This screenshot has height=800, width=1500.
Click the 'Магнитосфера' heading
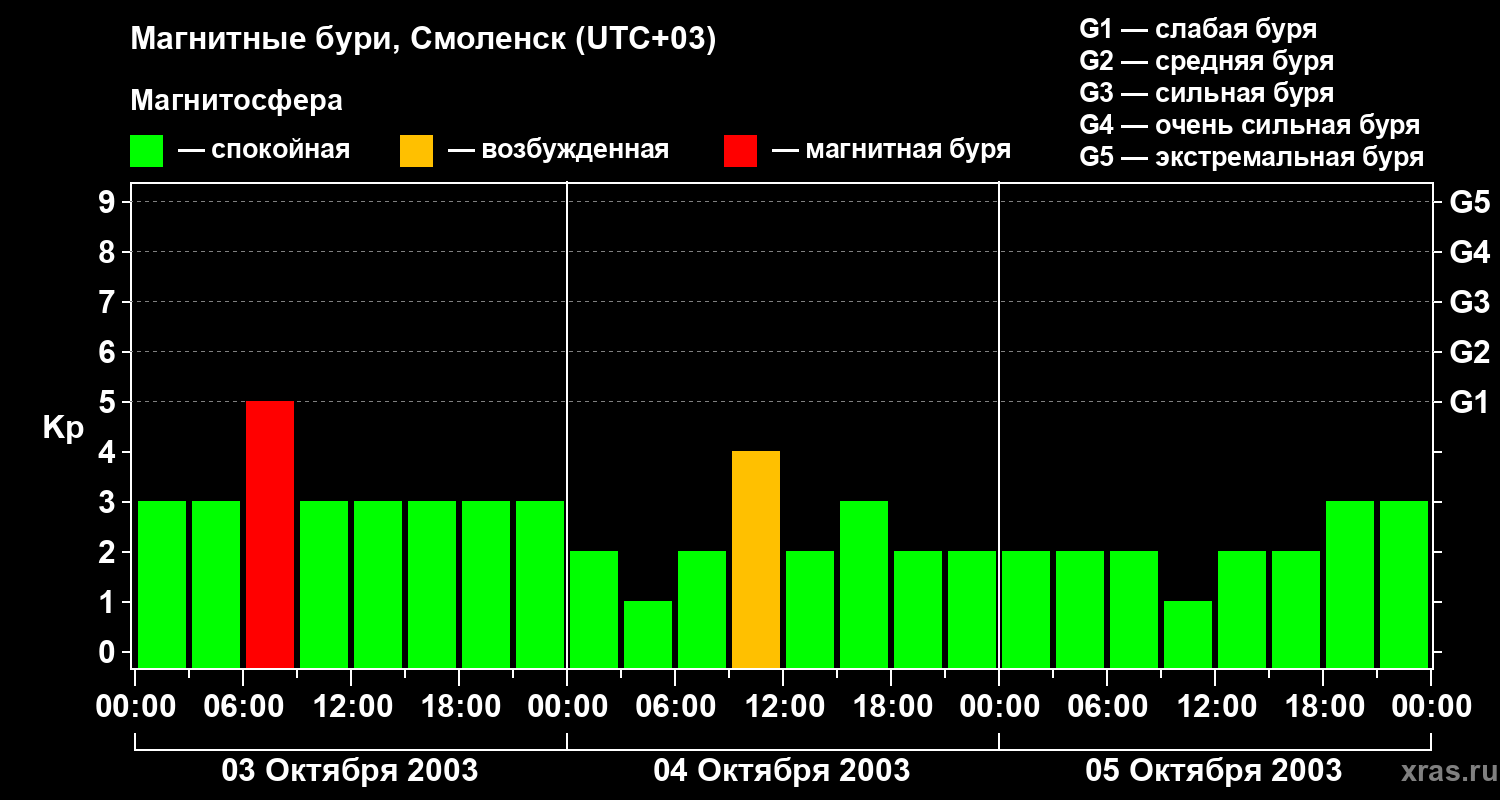[237, 101]
